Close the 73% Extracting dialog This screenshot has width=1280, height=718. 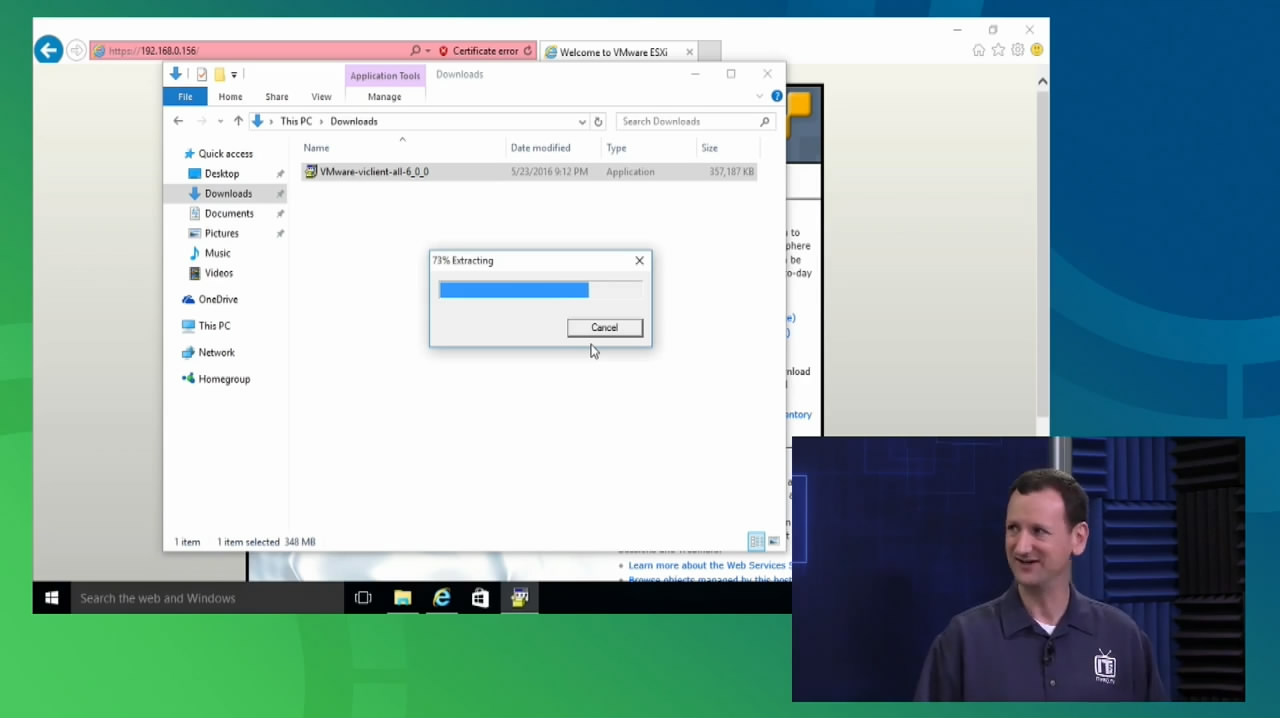click(640, 261)
